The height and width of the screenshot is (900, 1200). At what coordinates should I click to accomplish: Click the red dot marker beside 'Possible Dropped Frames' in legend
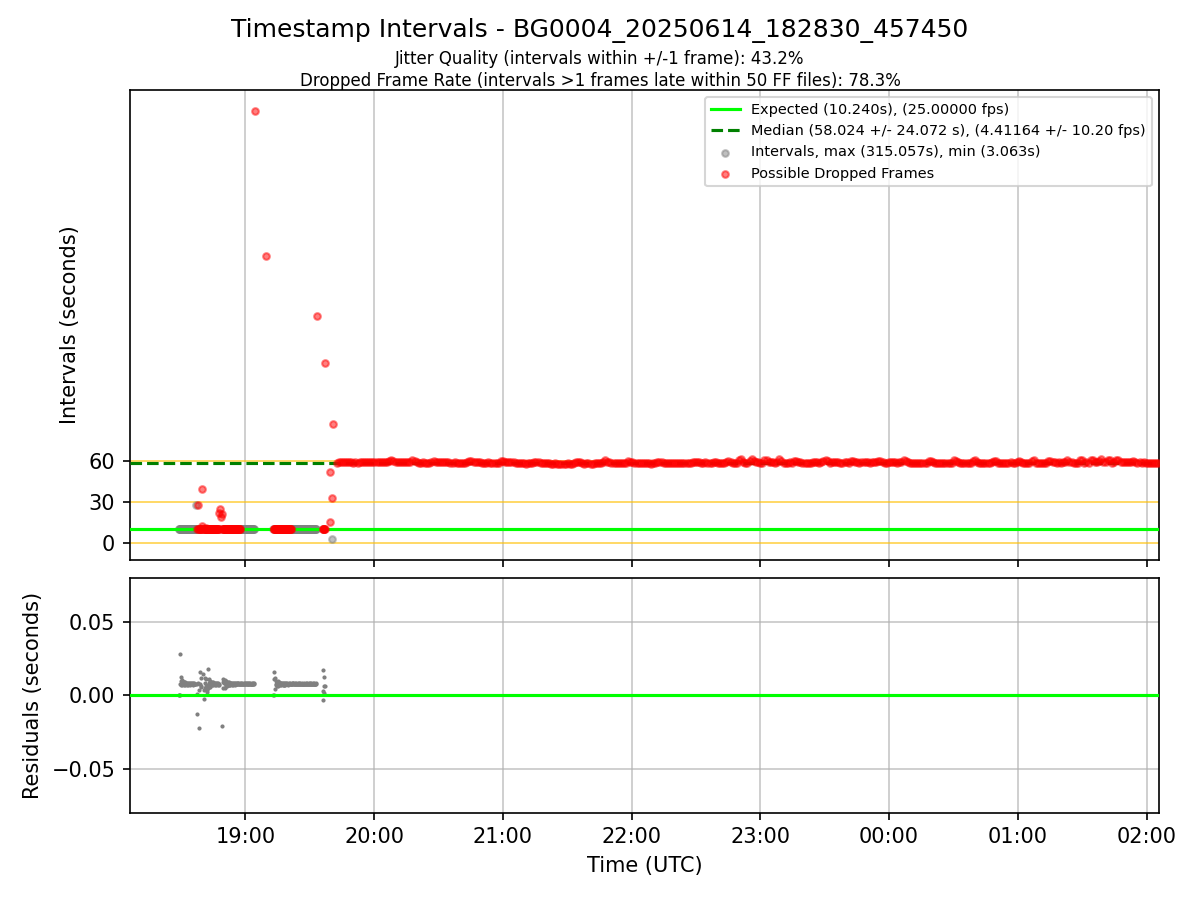tap(726, 174)
